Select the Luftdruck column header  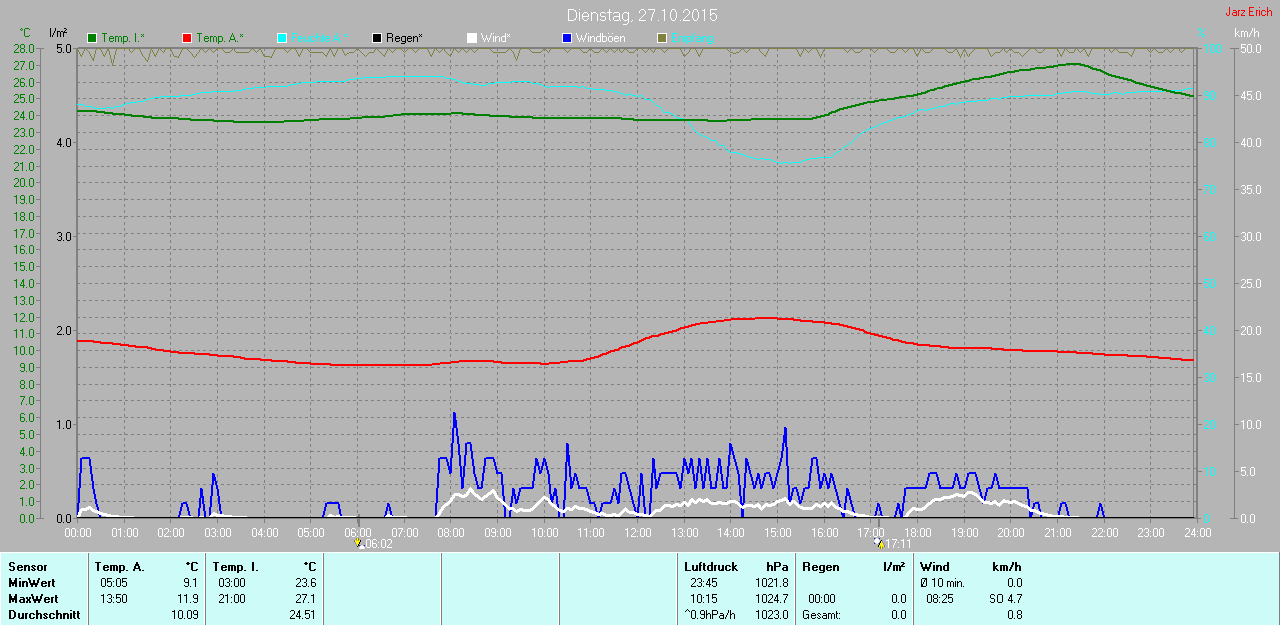click(711, 567)
